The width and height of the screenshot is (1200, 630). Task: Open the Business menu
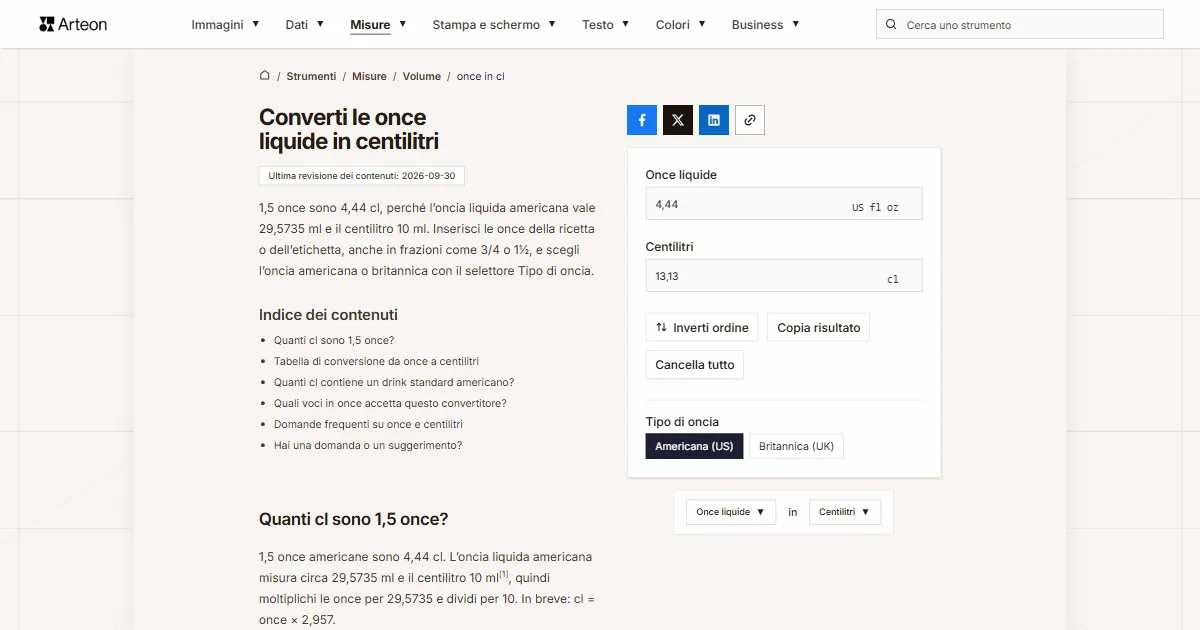(766, 24)
